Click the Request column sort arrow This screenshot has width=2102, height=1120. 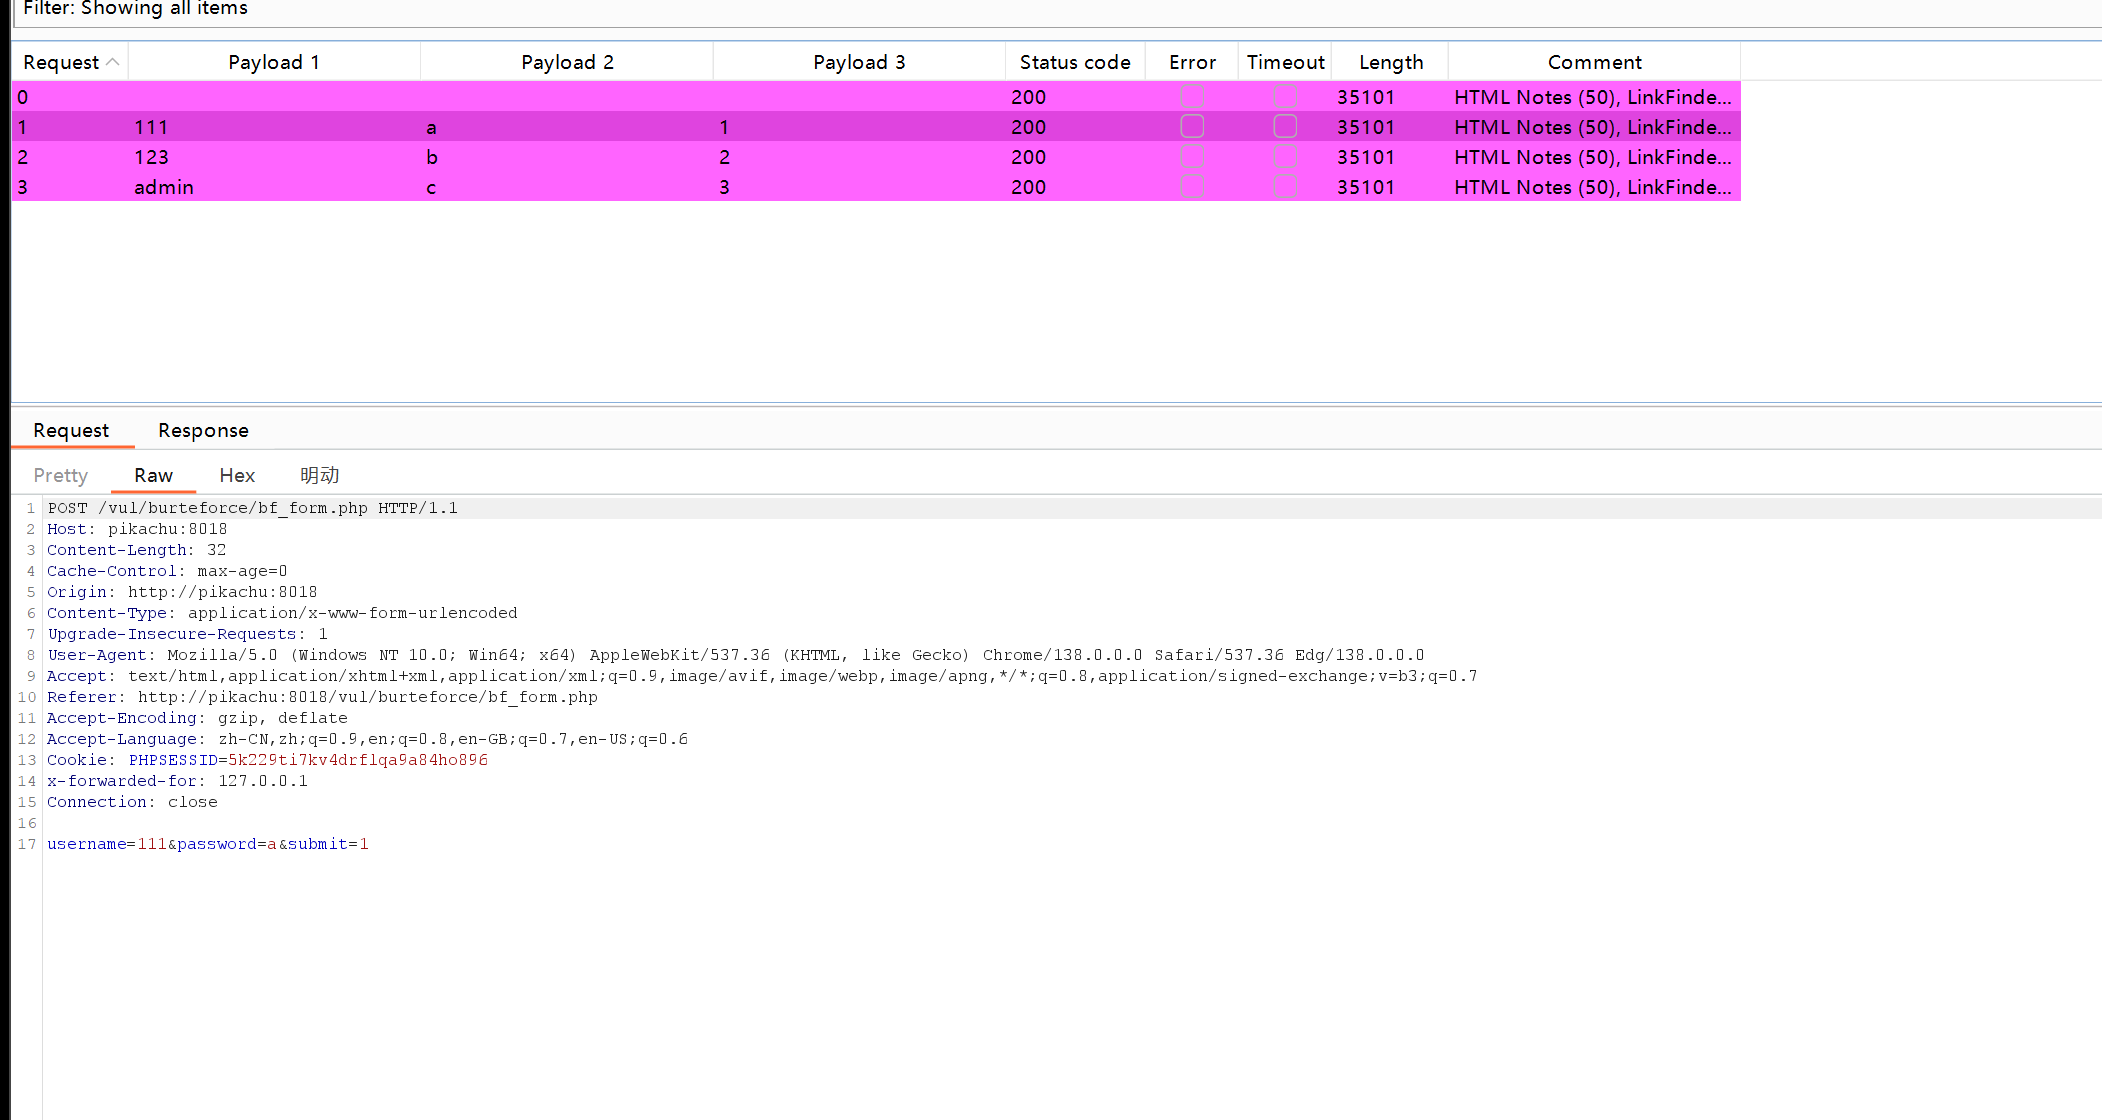tap(113, 62)
